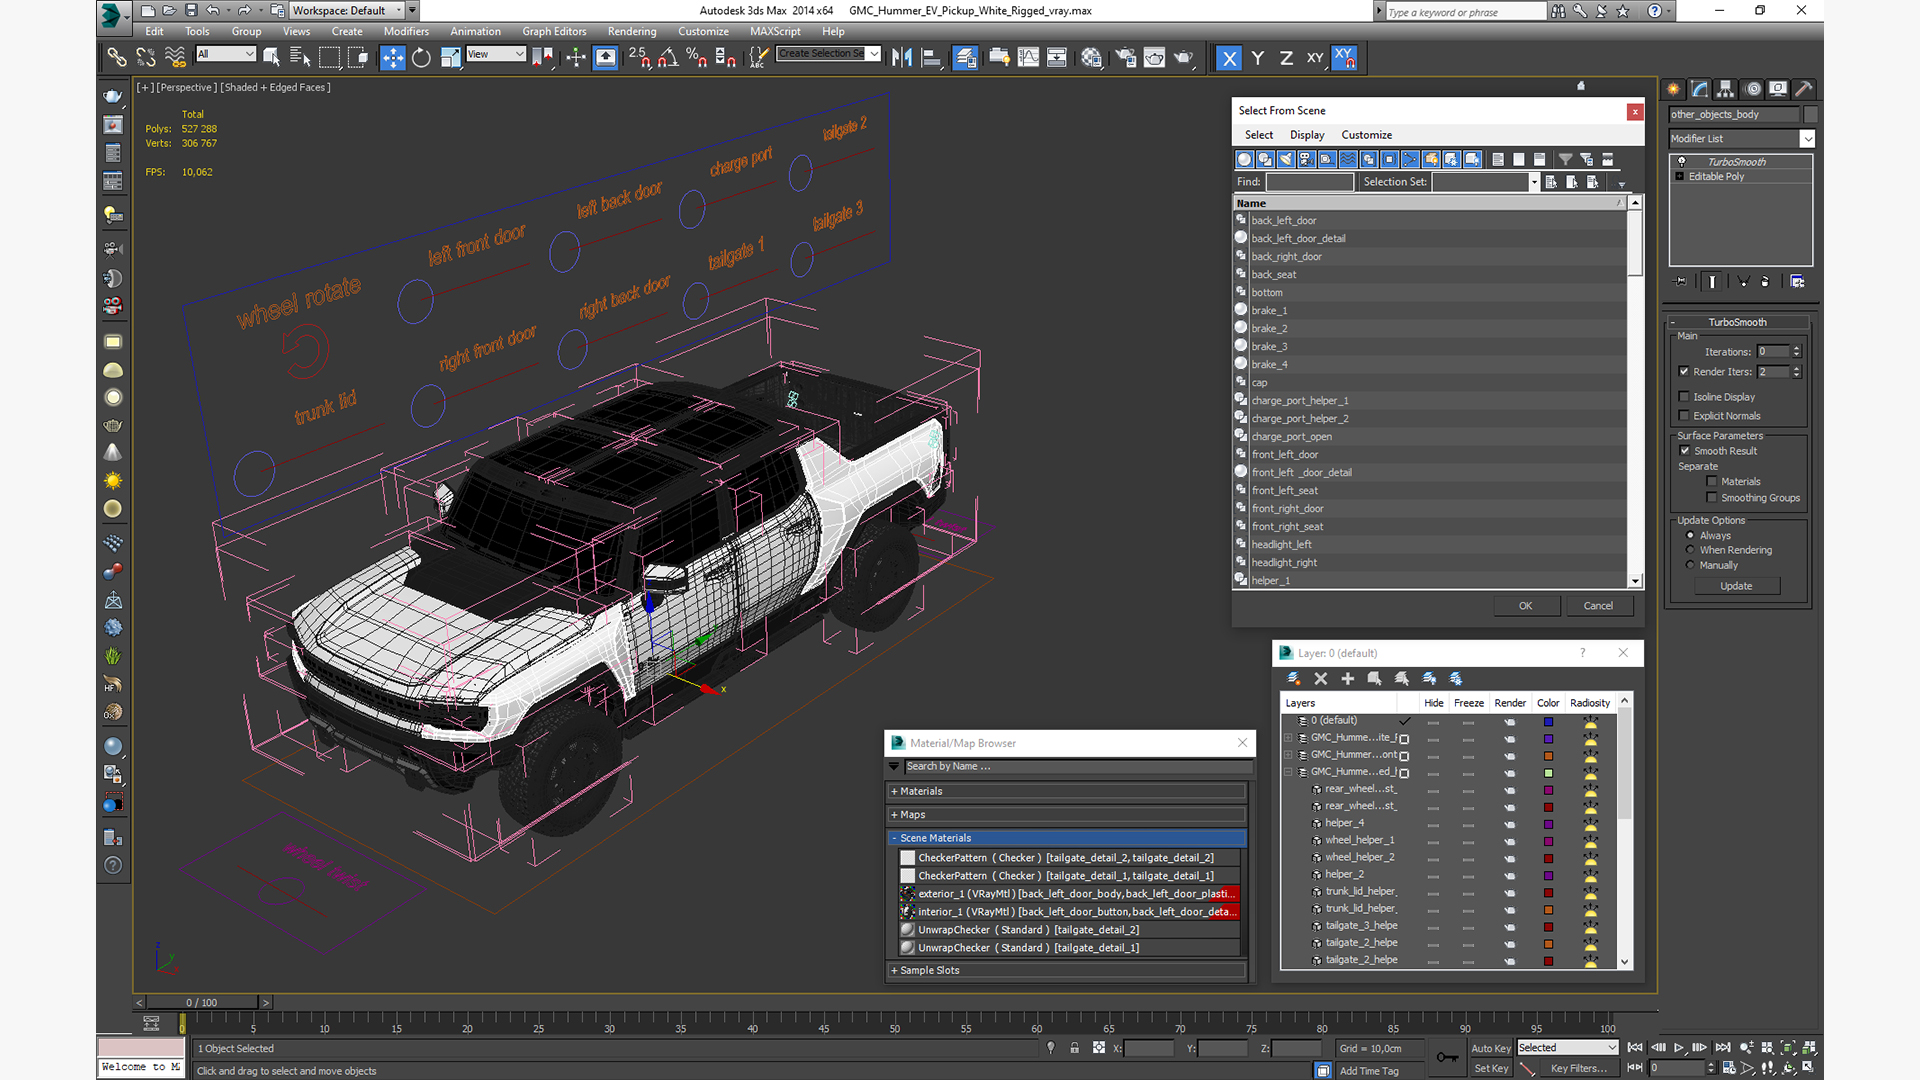Click Create New Layer icon in Layer dialog
Screen dimensions: 1920x1080
tap(1293, 679)
